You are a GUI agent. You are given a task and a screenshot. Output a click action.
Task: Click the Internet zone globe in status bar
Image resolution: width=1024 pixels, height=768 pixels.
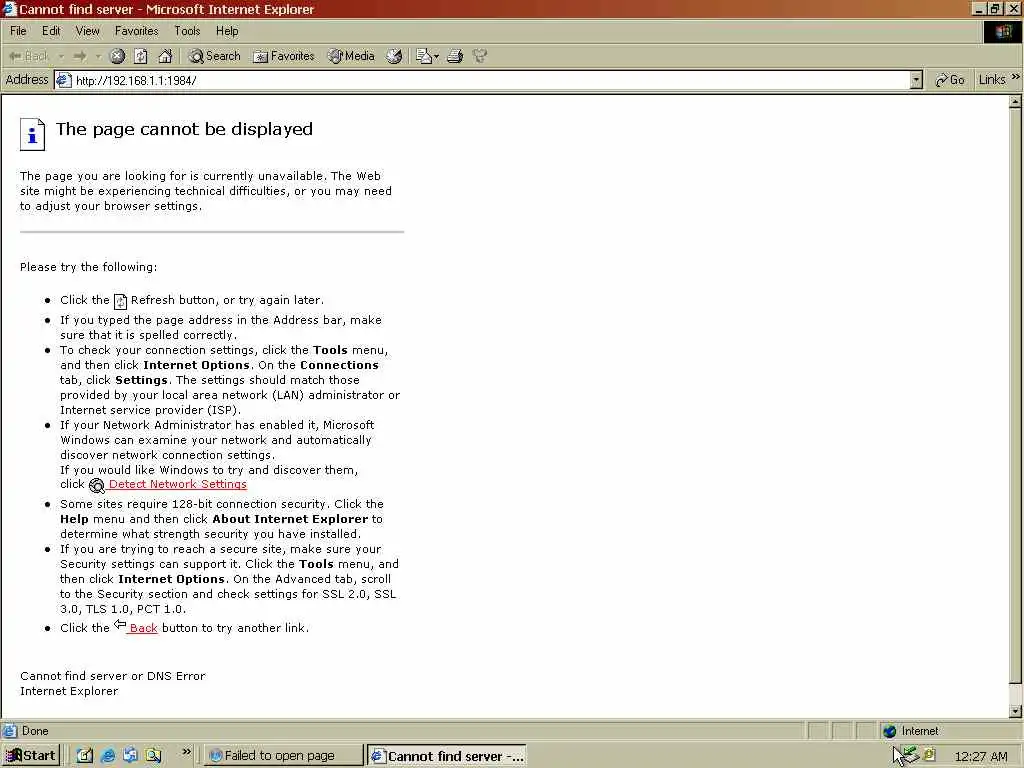pyautogui.click(x=889, y=731)
